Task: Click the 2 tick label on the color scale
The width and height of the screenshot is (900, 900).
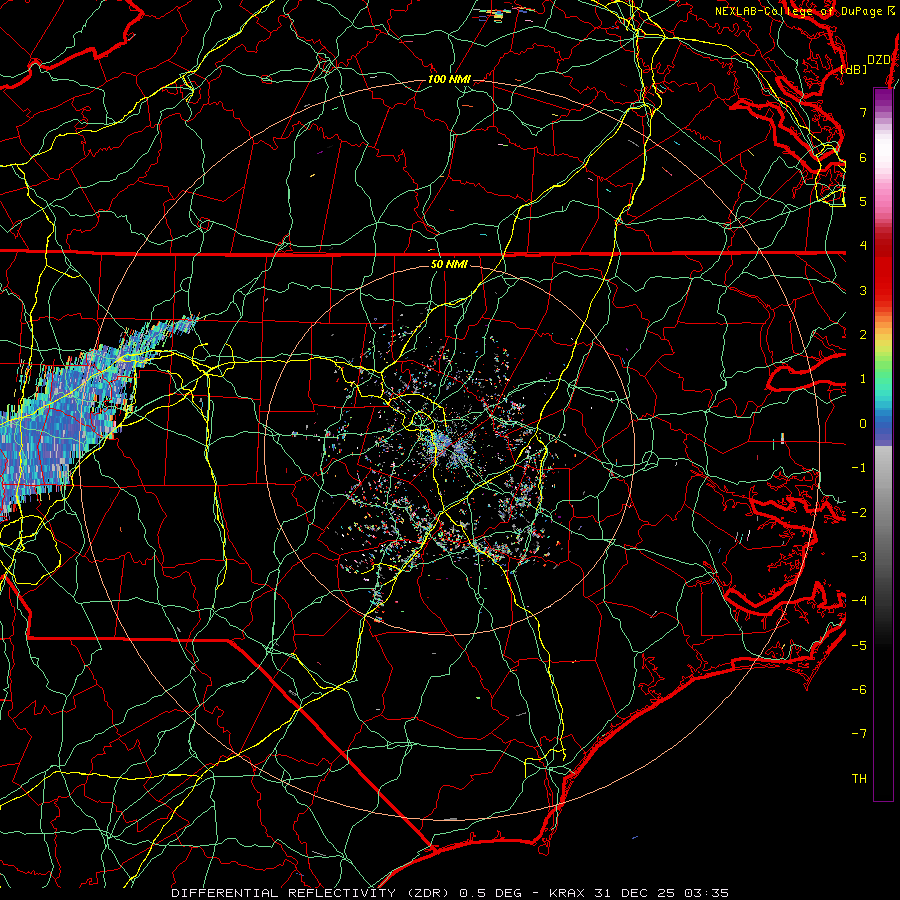Action: click(x=863, y=335)
